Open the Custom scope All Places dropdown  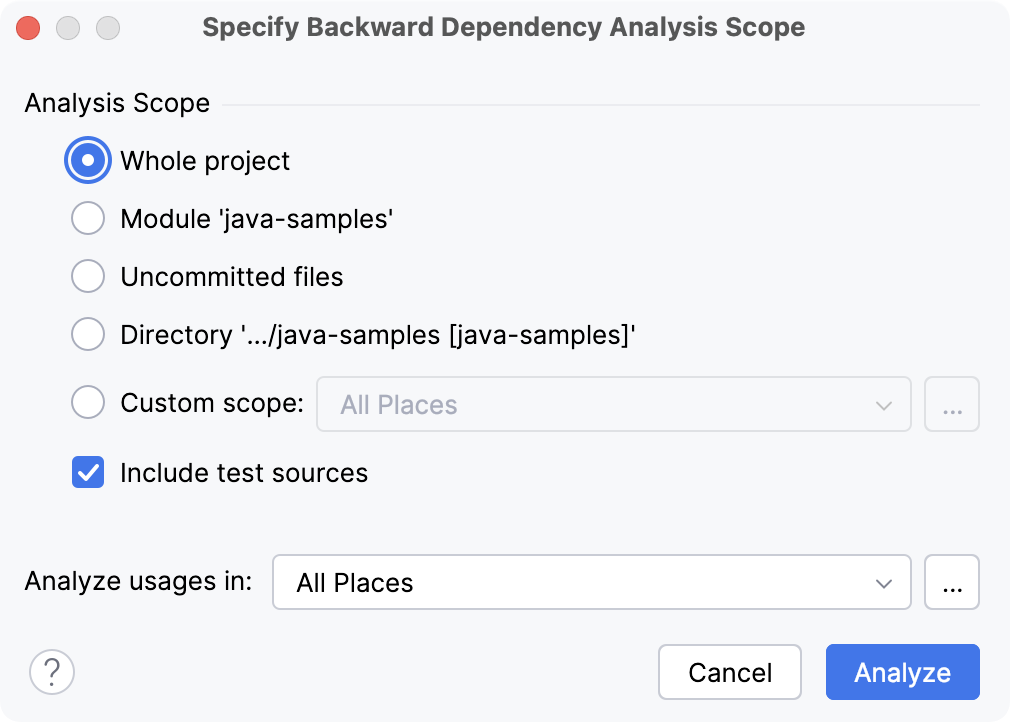coord(614,404)
